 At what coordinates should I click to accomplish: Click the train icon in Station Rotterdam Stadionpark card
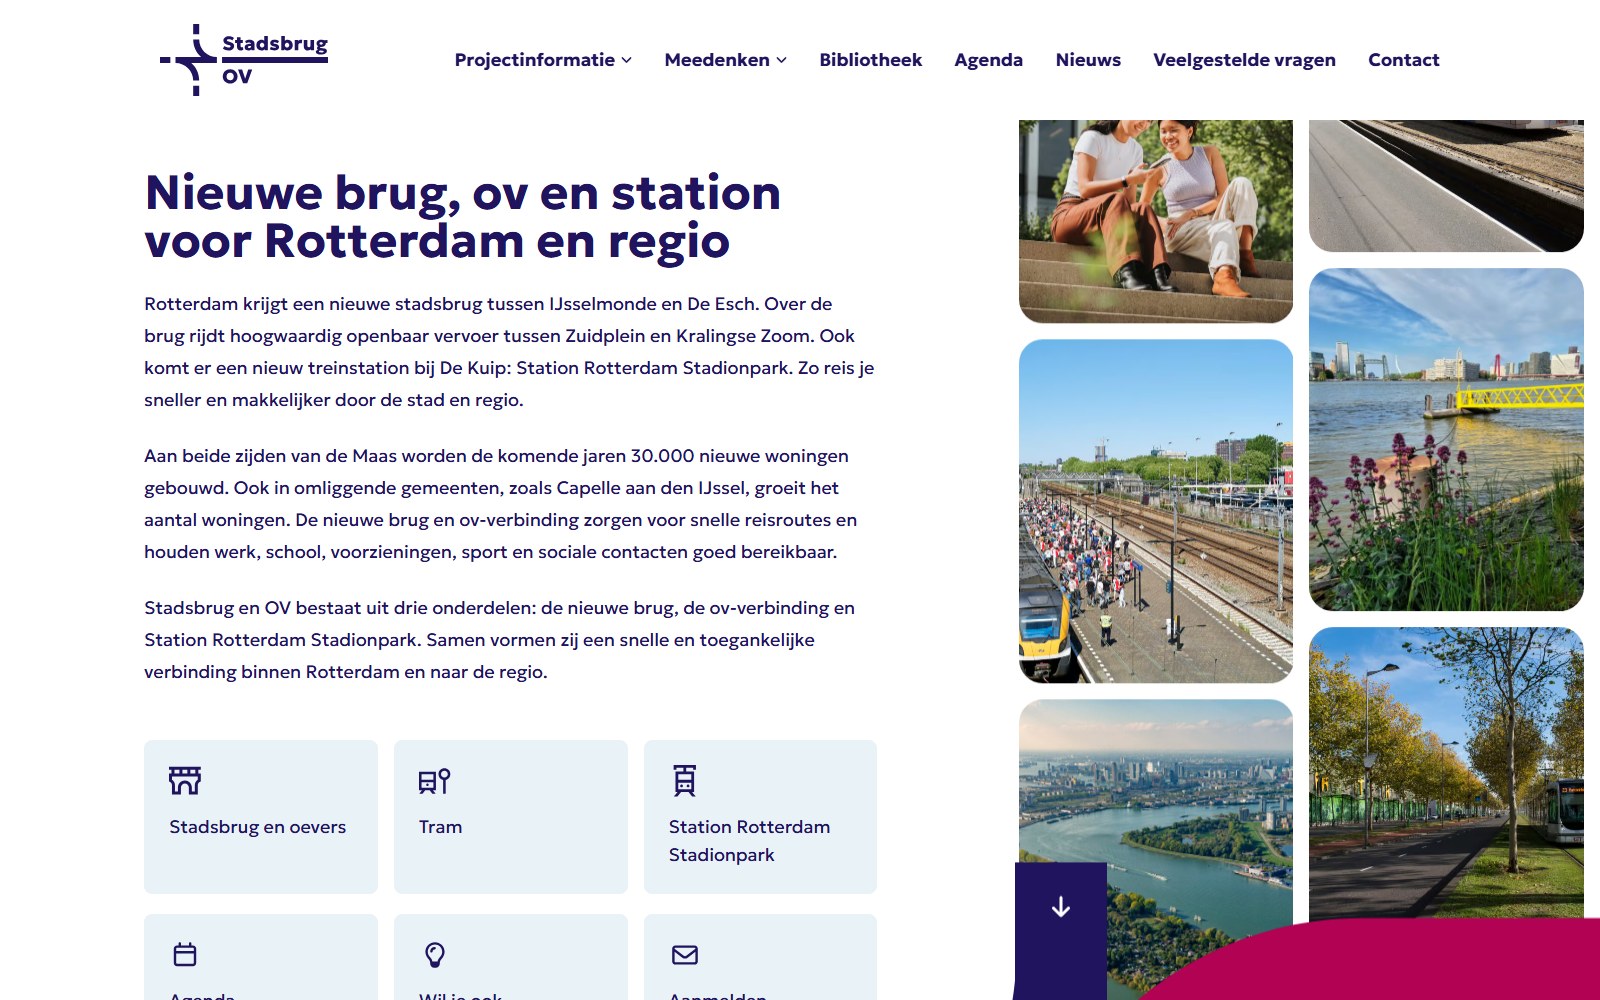(x=684, y=780)
